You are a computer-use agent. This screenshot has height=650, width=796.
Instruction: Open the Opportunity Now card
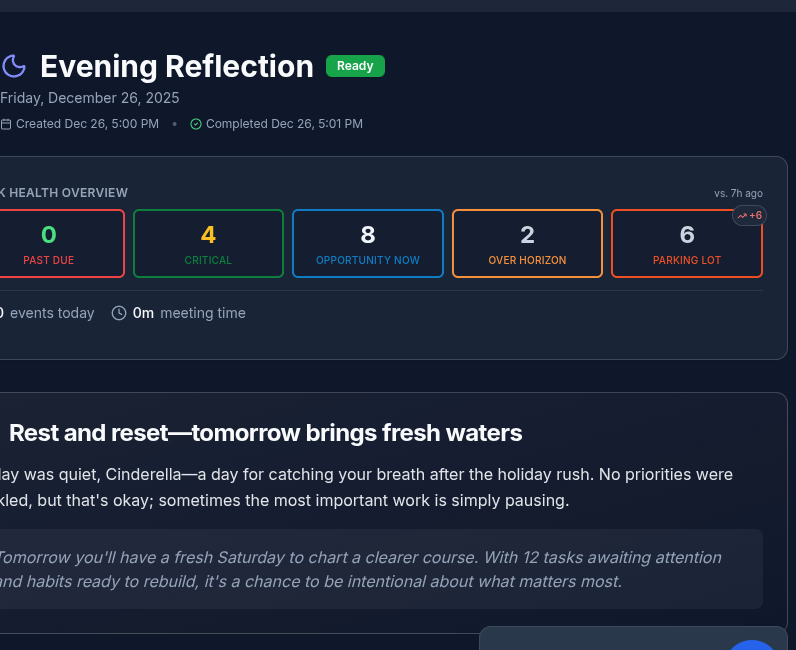pyautogui.click(x=368, y=243)
